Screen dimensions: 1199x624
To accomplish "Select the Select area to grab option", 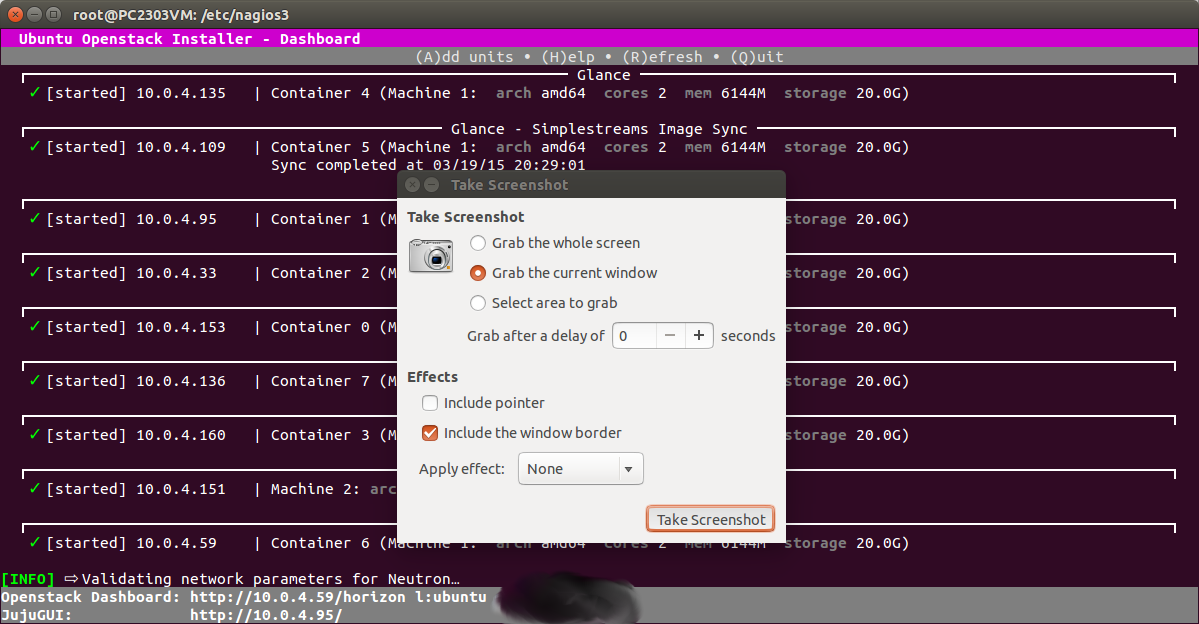I will (478, 303).
